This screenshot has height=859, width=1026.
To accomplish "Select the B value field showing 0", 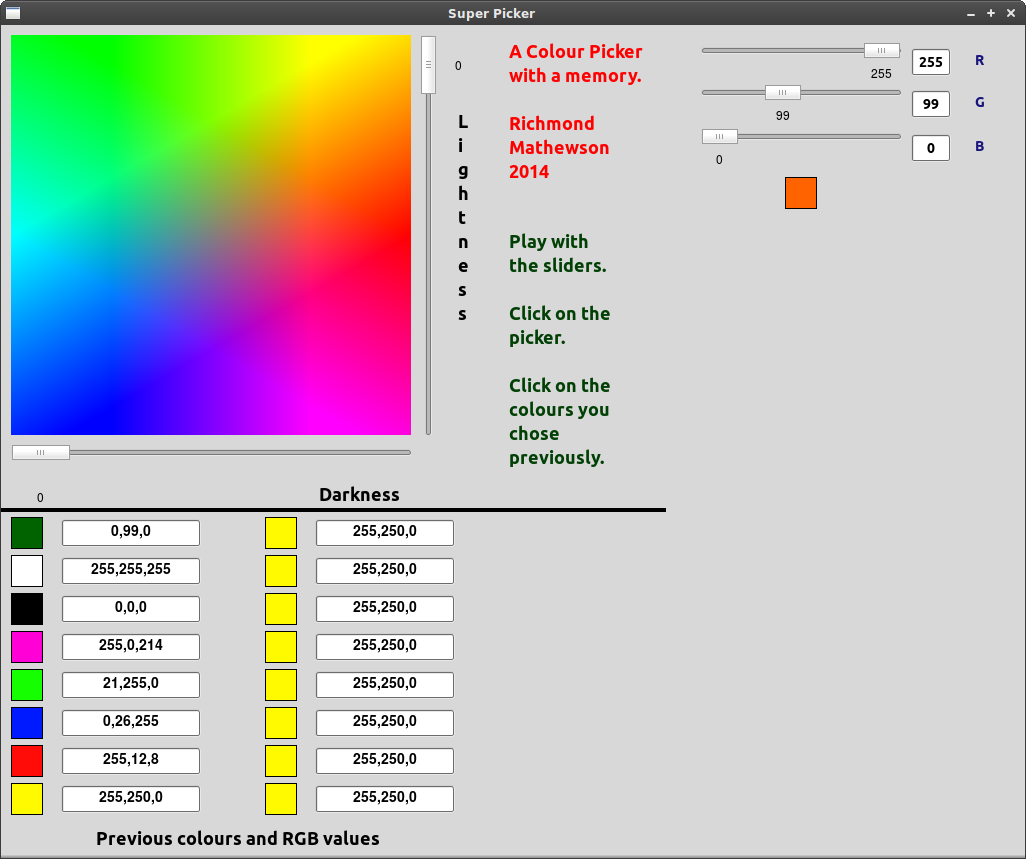I will 930,148.
